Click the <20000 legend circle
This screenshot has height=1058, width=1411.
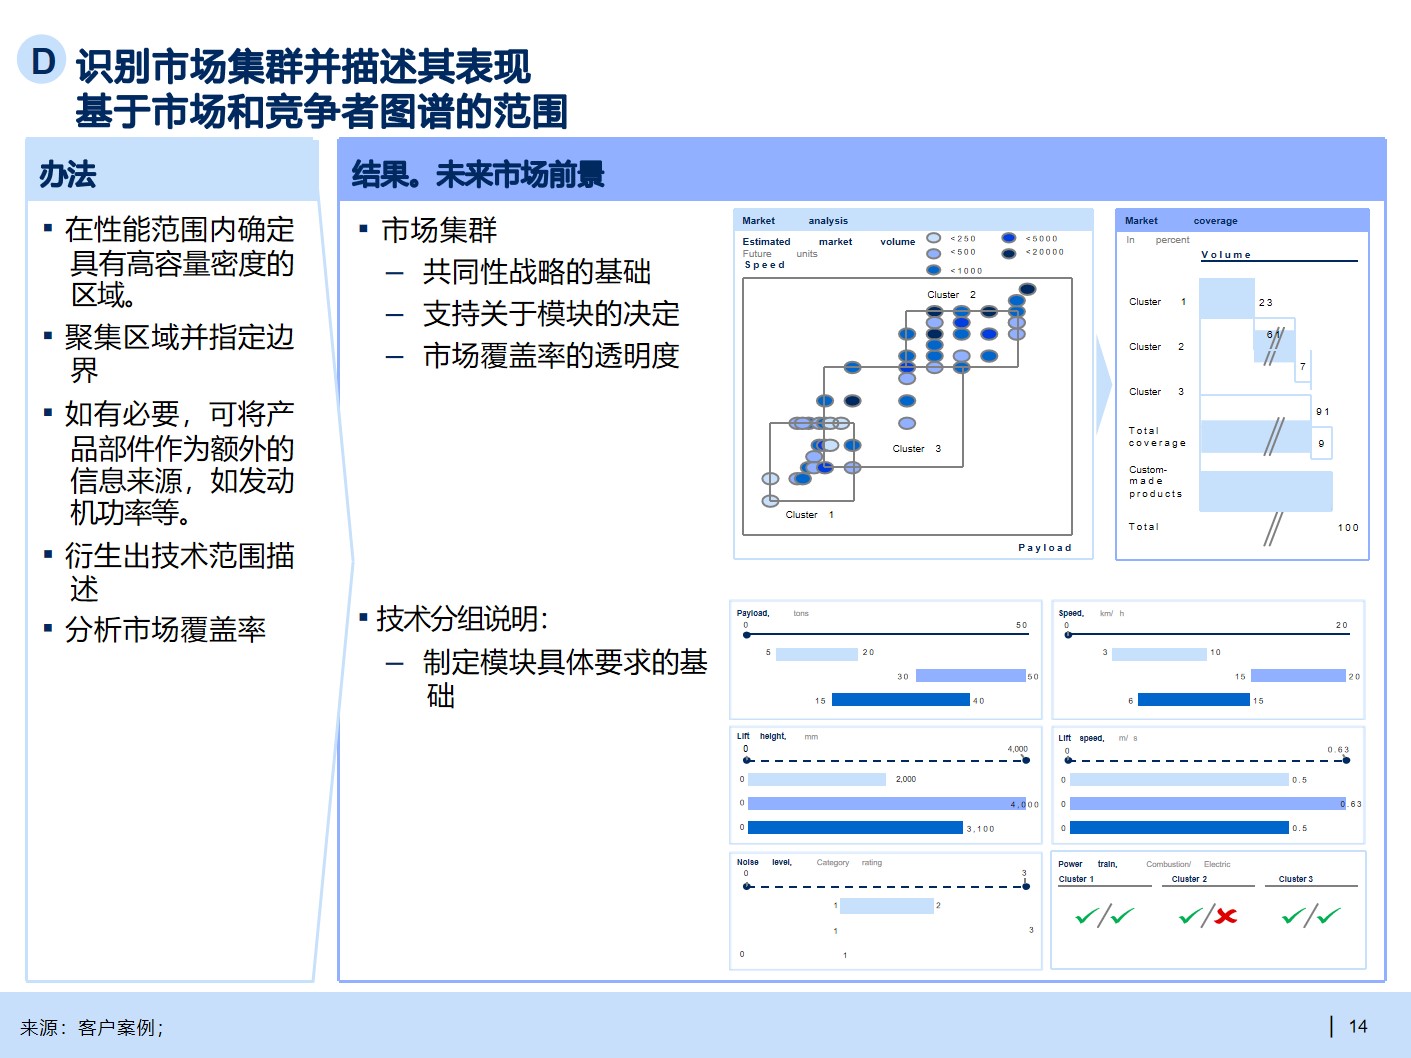point(1009,253)
